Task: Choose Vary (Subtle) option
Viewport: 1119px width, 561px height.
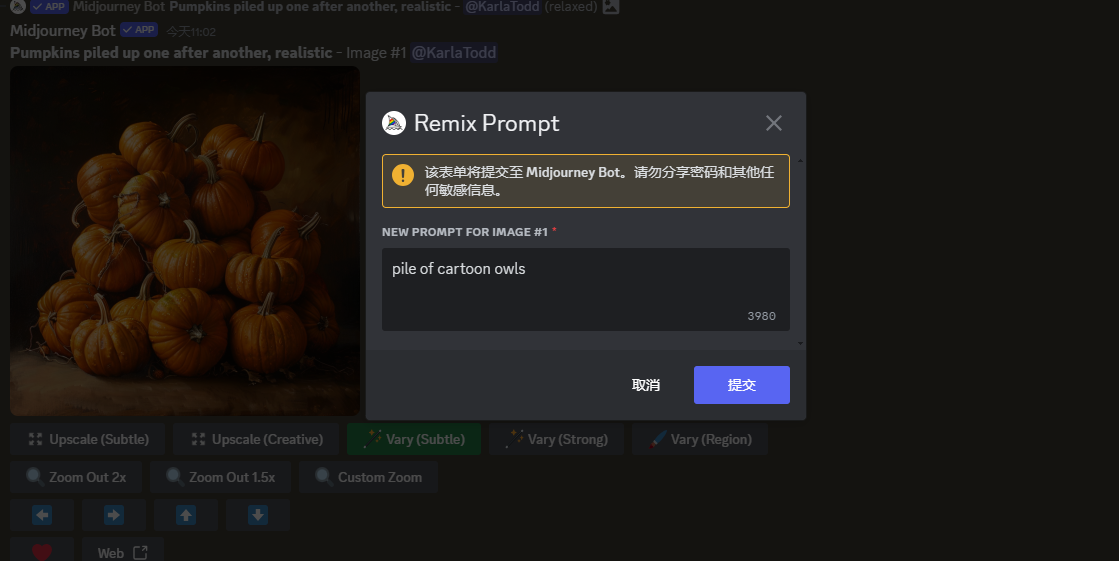Action: coord(414,439)
